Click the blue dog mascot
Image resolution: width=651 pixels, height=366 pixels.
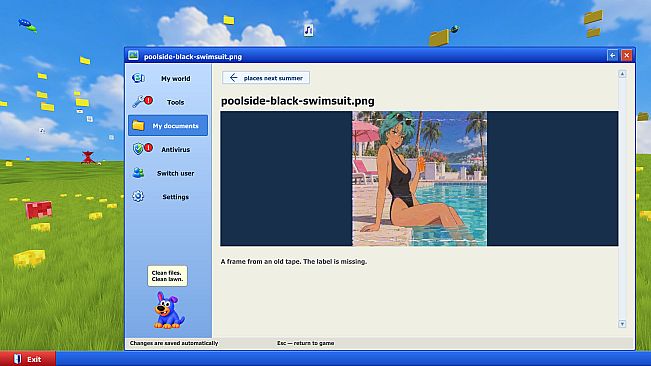[x=169, y=310]
